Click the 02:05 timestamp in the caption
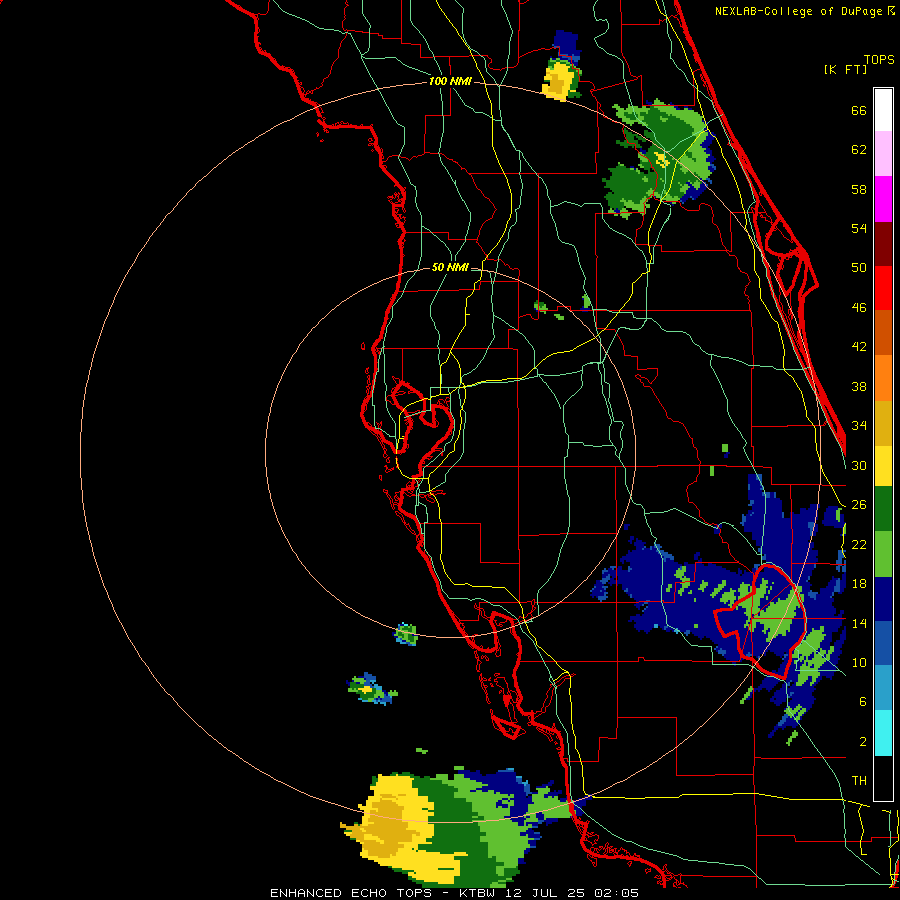 click(x=617, y=893)
